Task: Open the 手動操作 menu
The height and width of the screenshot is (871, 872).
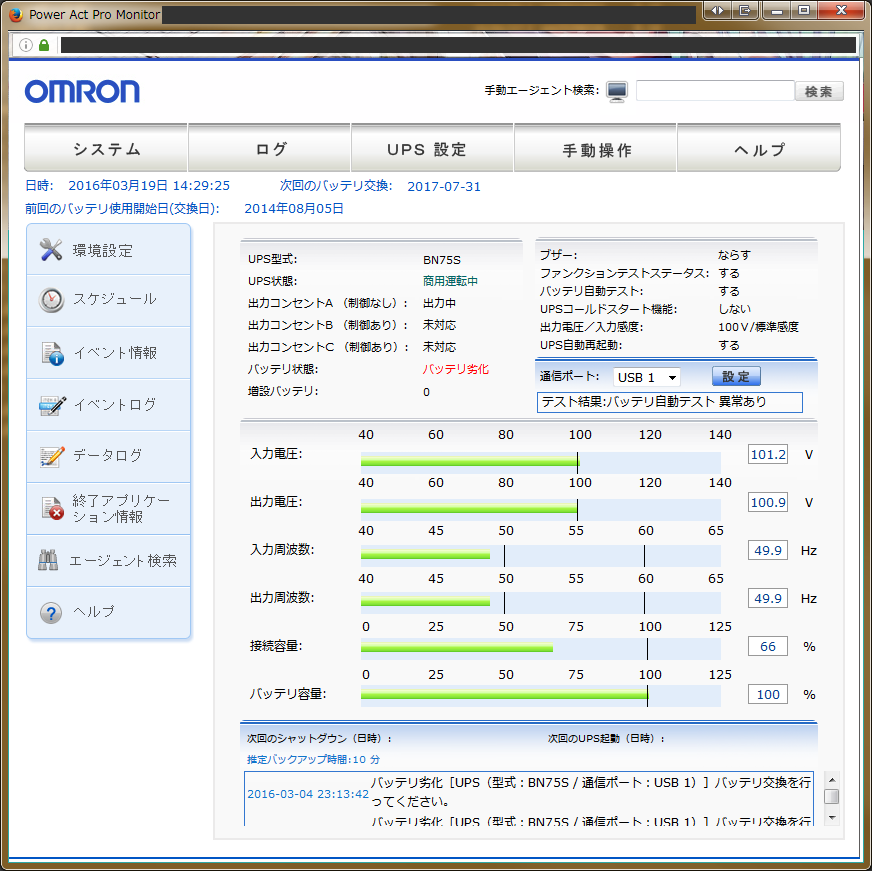Action: tap(596, 149)
